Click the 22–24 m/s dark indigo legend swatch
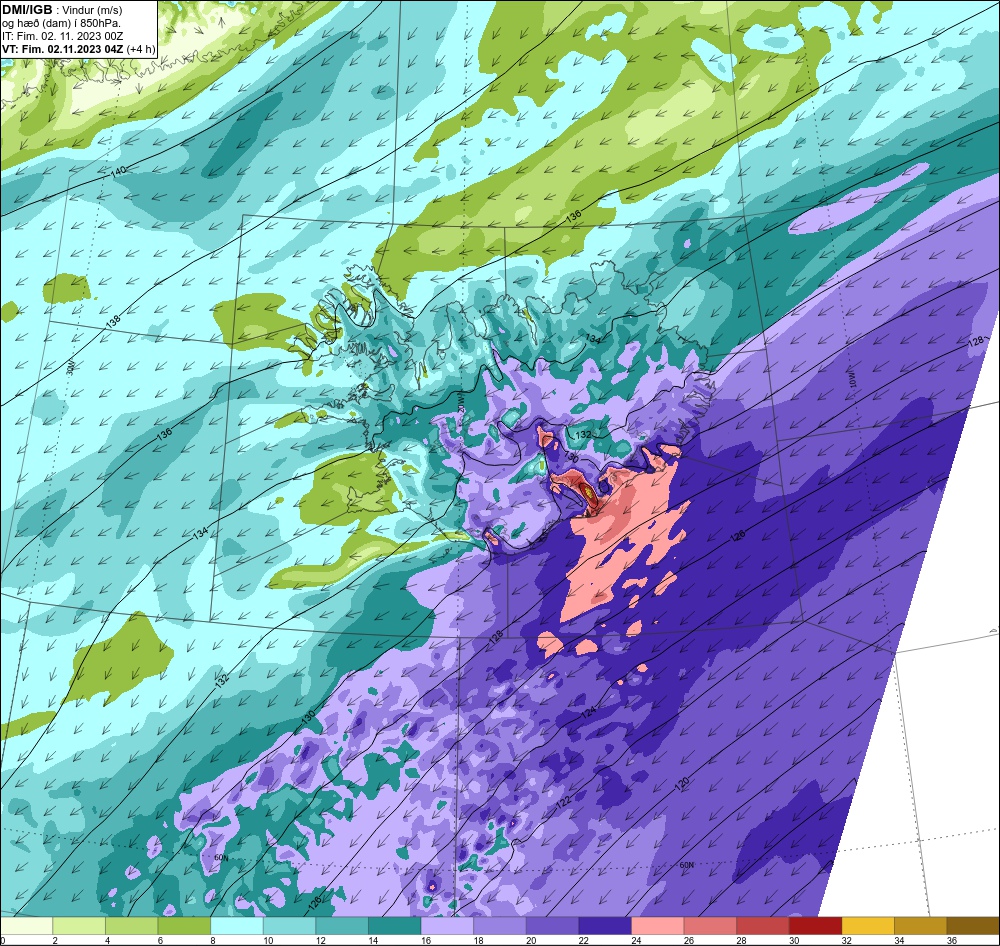 (605, 926)
